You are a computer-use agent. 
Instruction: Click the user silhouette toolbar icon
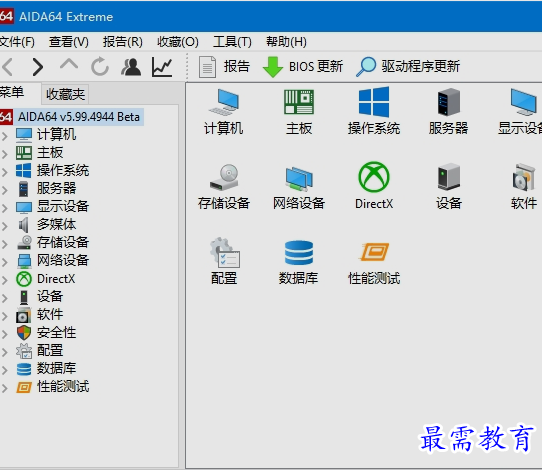131,67
